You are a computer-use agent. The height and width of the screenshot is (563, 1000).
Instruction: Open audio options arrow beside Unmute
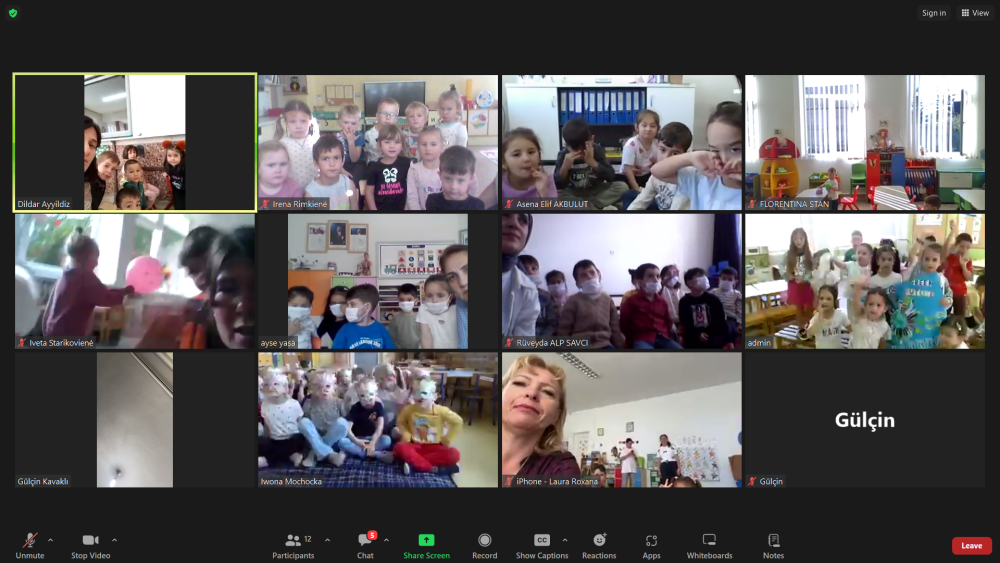tap(50, 540)
